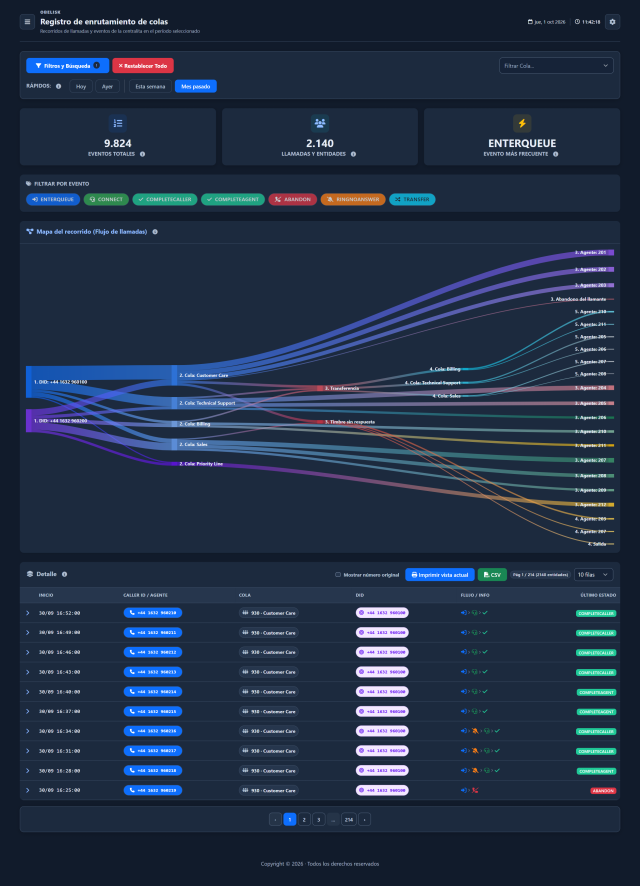Click the lightning bolt icon above ENTERQUEUE
Image resolution: width=640 pixels, height=886 pixels.
pyautogui.click(x=522, y=123)
